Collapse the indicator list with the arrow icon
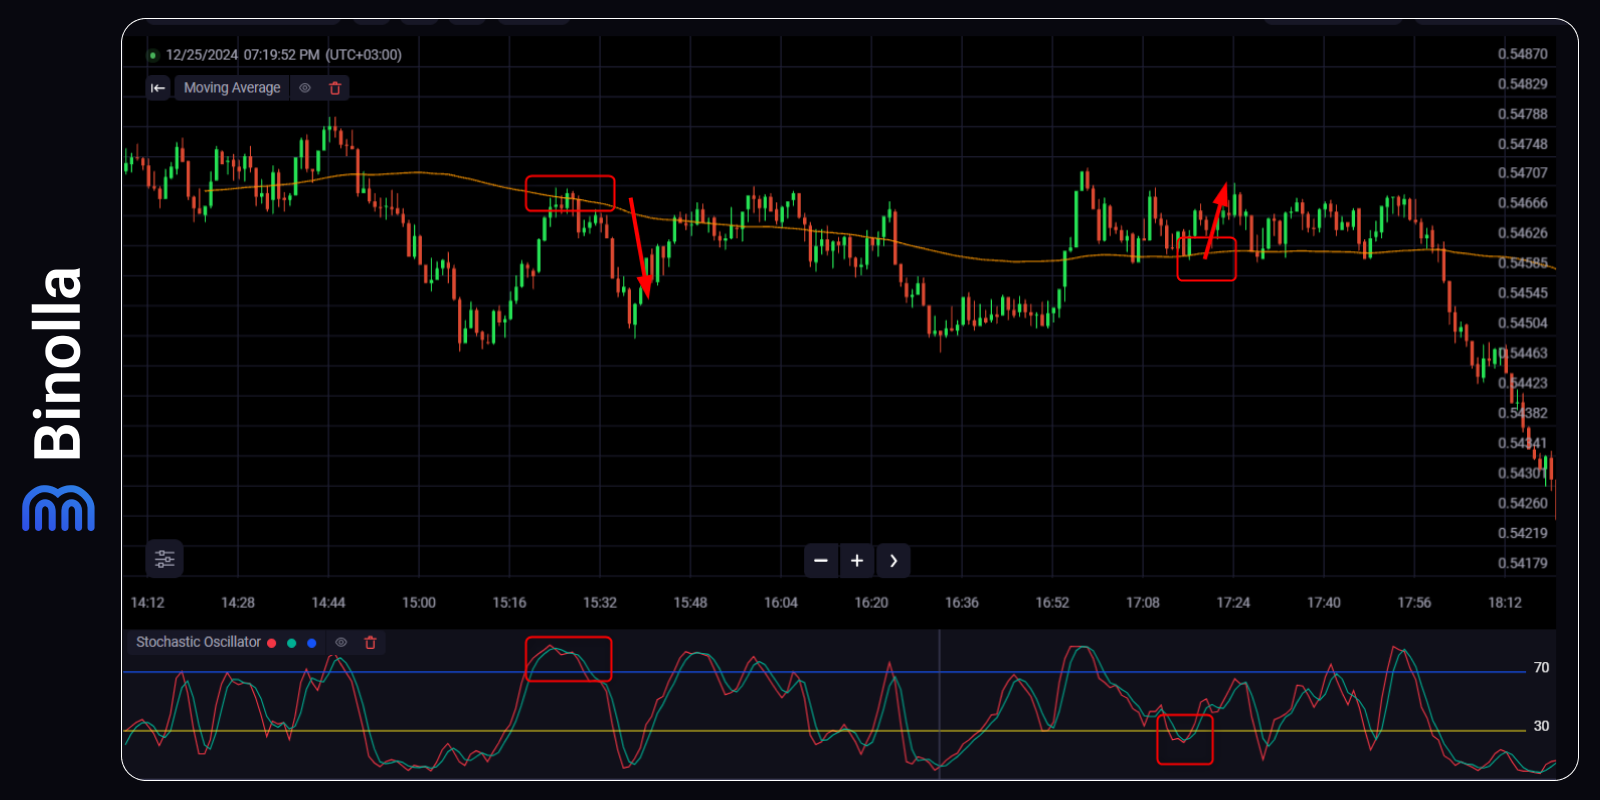The height and width of the screenshot is (800, 1600). pyautogui.click(x=158, y=88)
